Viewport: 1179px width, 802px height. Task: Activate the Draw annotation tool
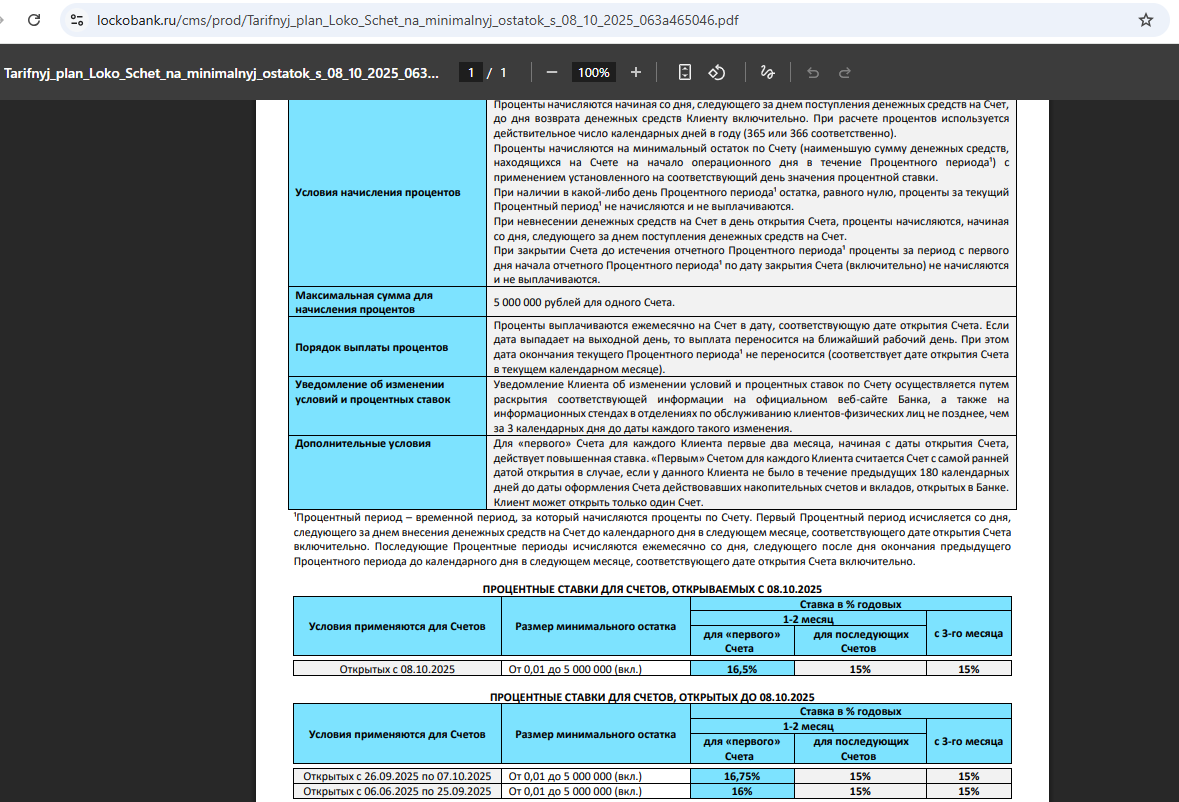coord(767,72)
